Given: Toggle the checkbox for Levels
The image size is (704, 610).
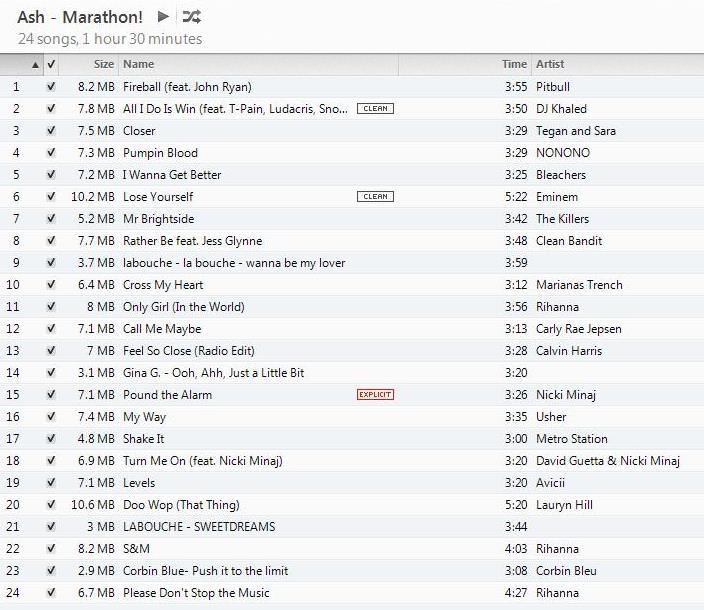Looking at the screenshot, I should pos(51,483).
